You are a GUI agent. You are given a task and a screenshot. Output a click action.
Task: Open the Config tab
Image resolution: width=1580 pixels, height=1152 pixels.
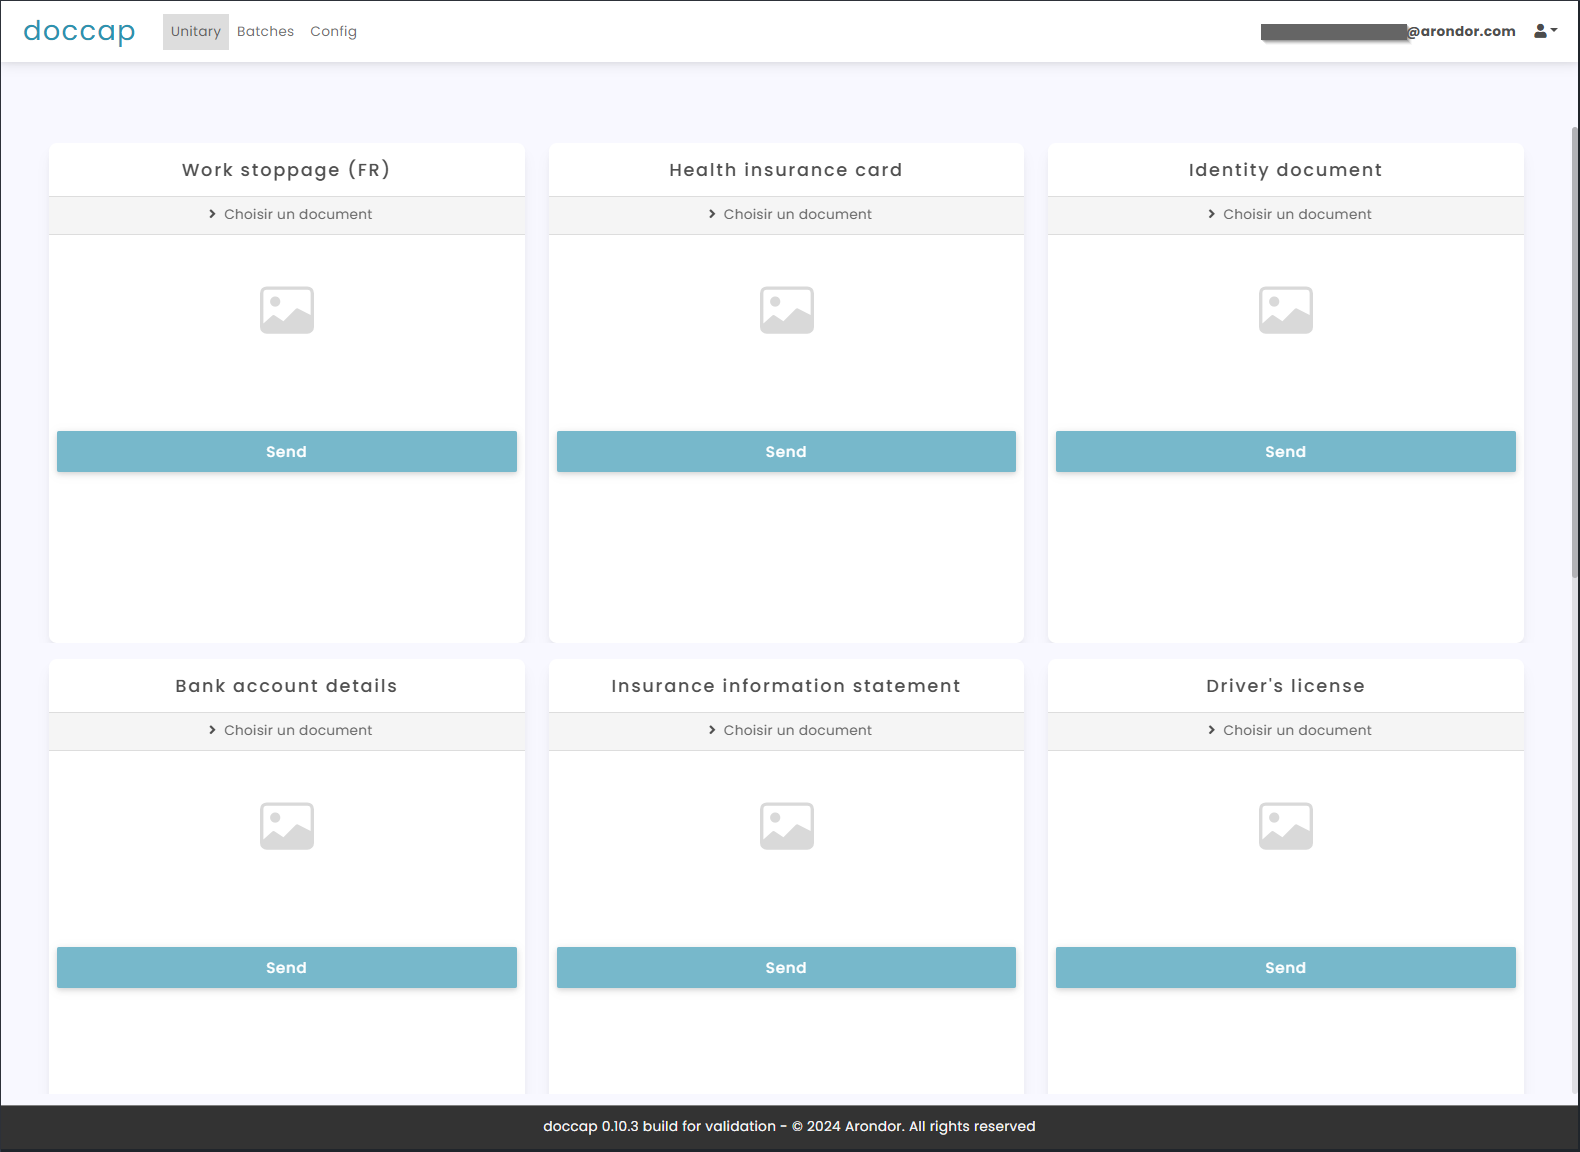333,32
